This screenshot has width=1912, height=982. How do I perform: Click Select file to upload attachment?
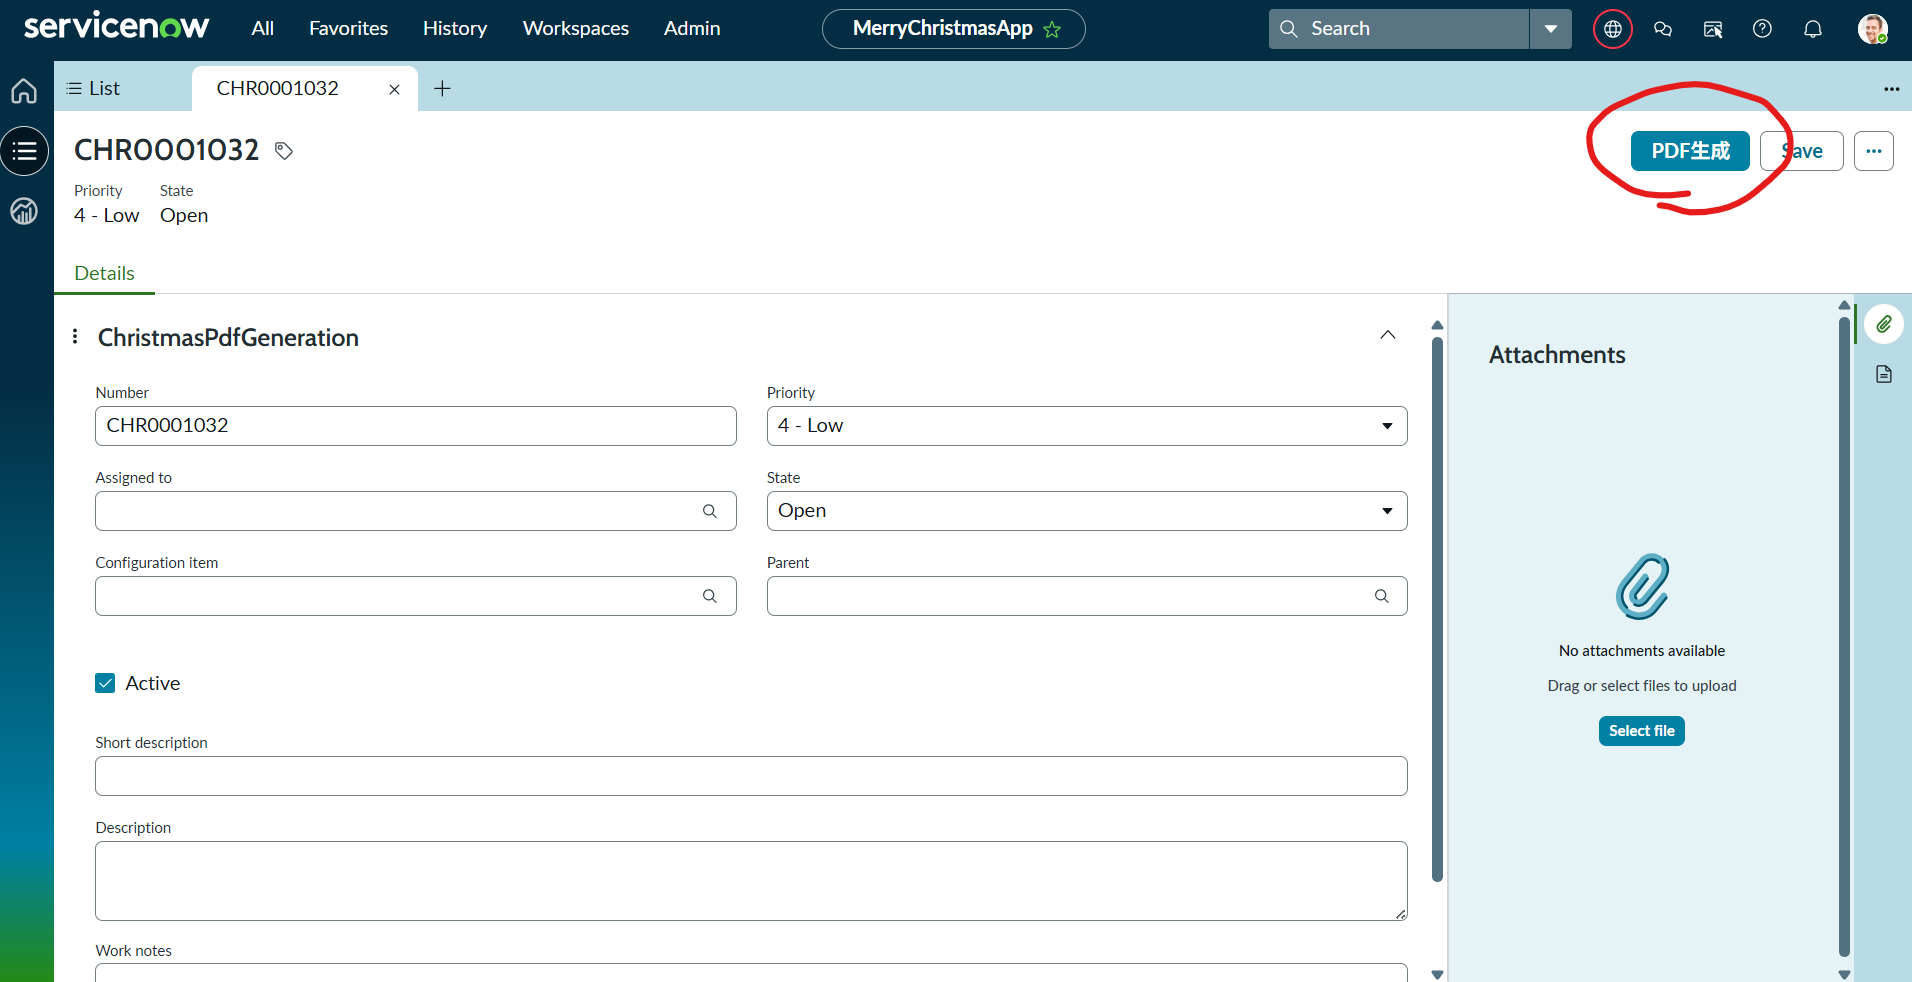1642,731
